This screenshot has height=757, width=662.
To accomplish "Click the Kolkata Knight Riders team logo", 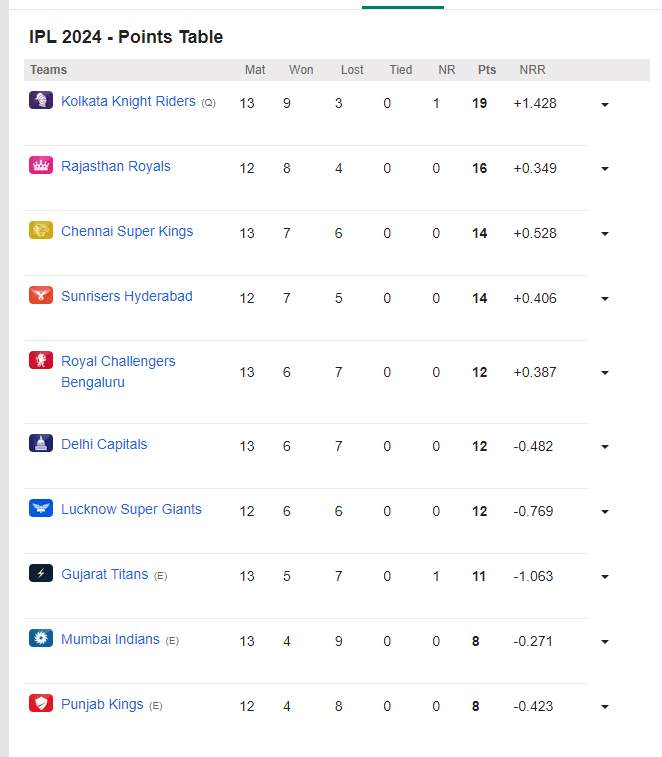I will (x=41, y=100).
